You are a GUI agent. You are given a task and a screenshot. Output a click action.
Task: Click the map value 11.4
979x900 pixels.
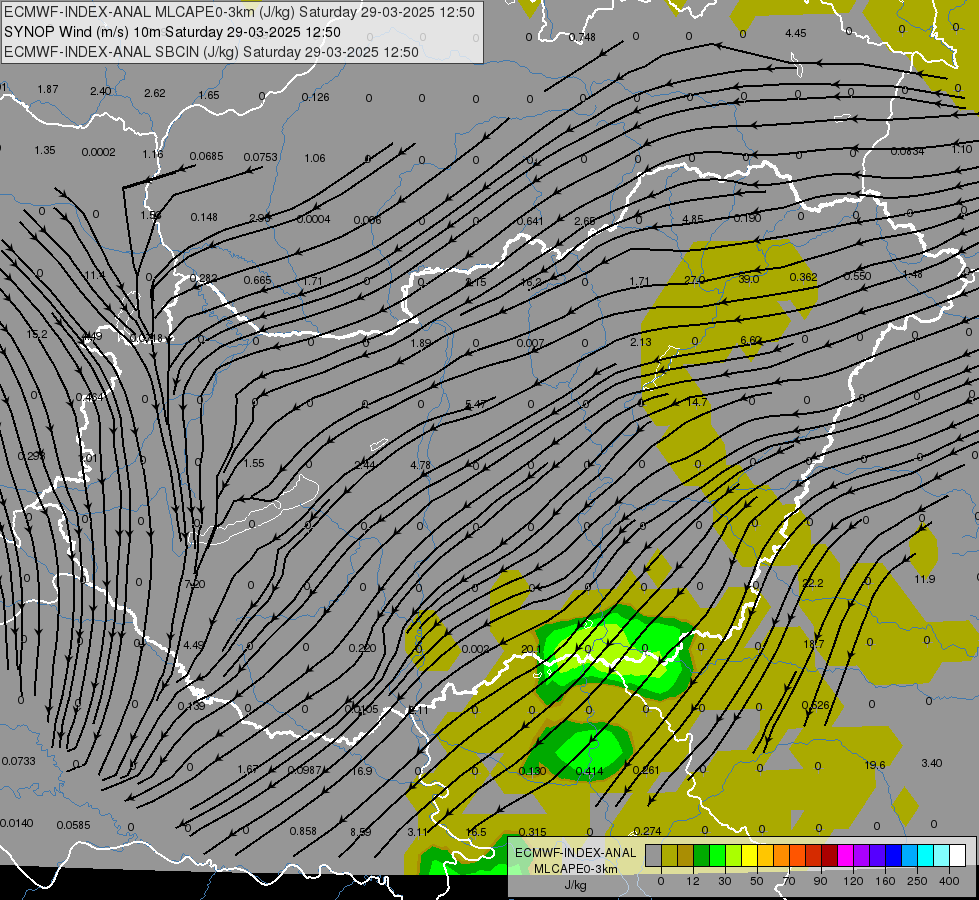pos(95,275)
